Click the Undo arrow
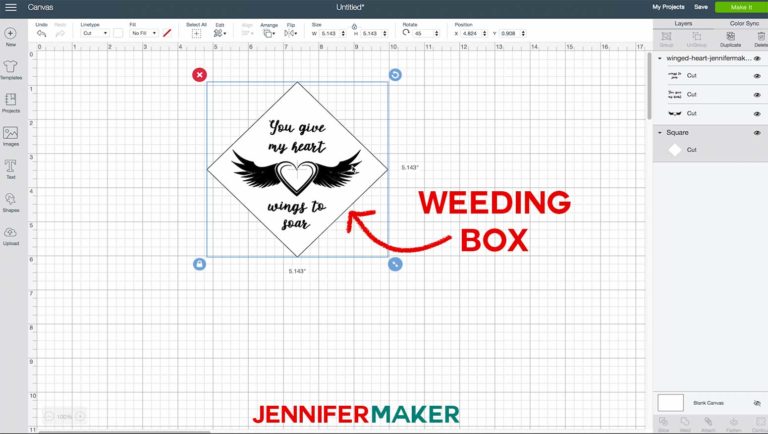768x434 pixels. pos(42,33)
